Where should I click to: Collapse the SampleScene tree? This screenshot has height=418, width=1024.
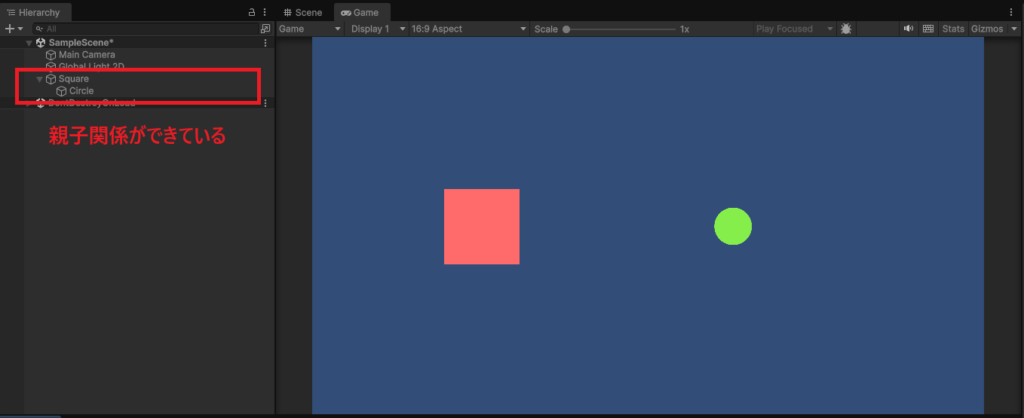coord(29,43)
